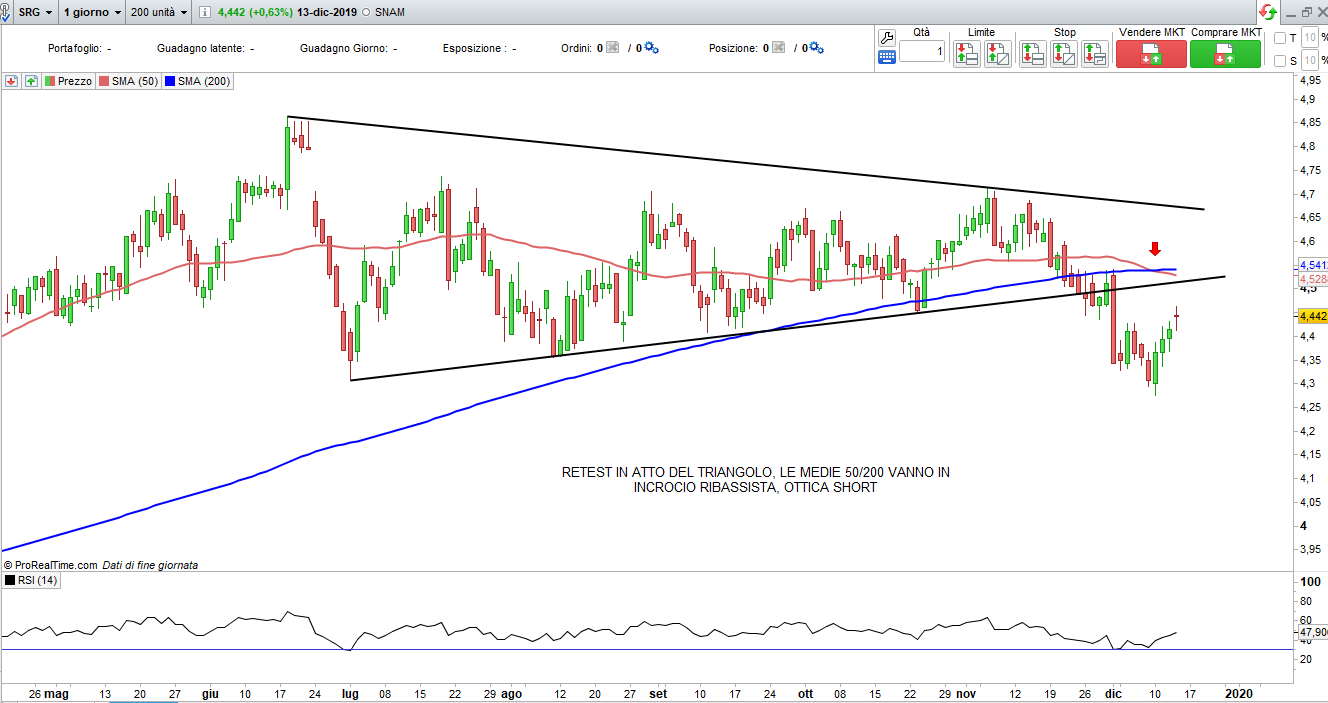Select the SMA (200) indicator label
Viewport: 1328px width, 703px height.
tap(198, 81)
